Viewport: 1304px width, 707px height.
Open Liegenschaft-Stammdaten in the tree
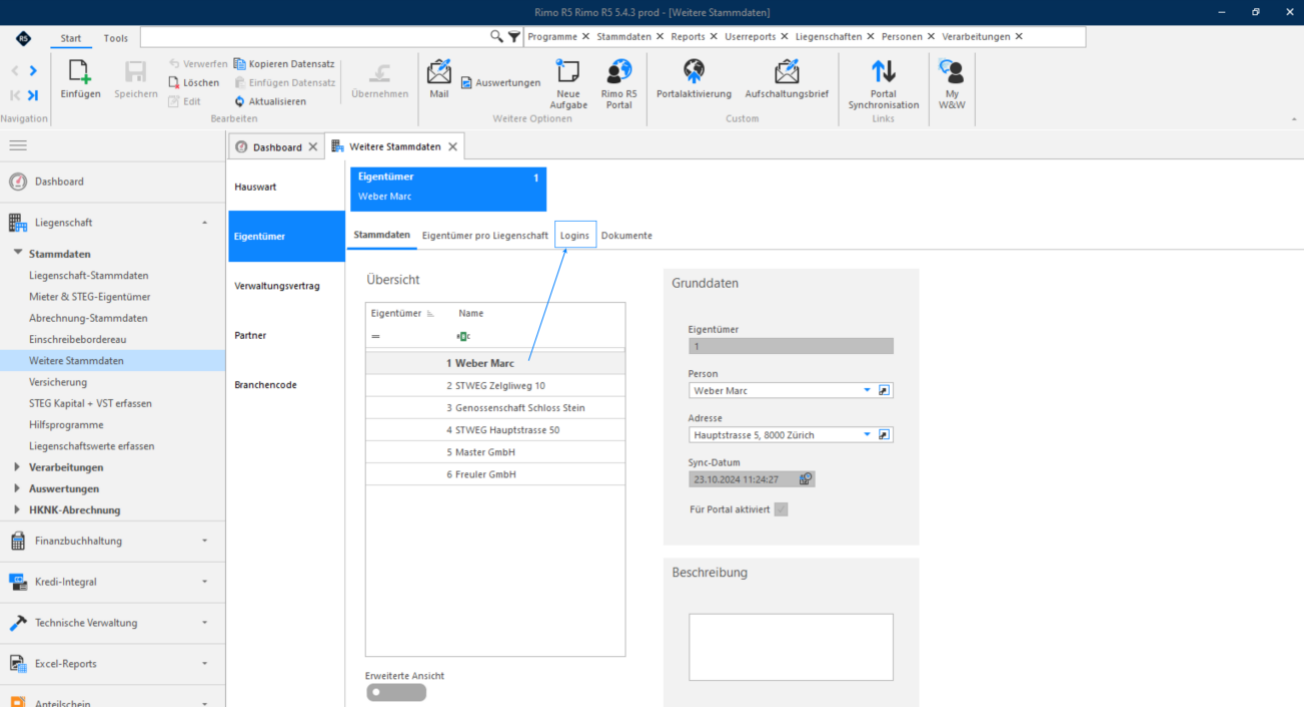(89, 275)
